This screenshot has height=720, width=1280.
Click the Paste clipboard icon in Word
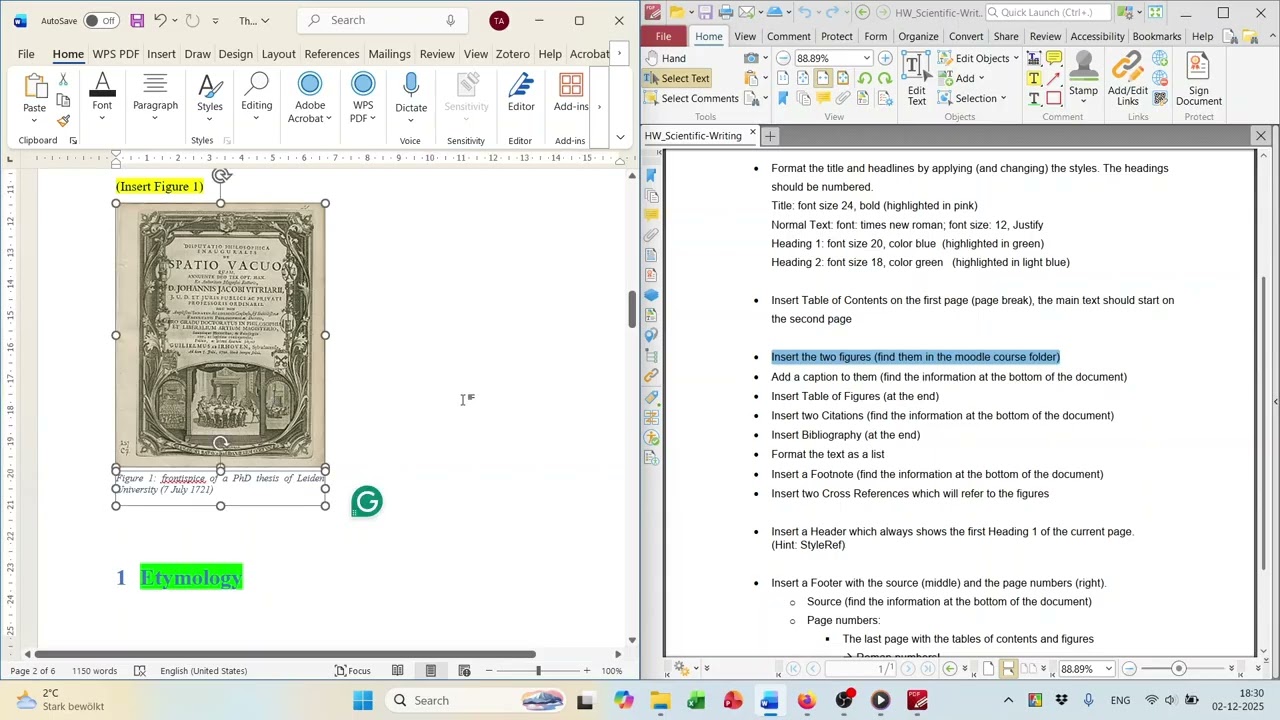pyautogui.click(x=34, y=87)
